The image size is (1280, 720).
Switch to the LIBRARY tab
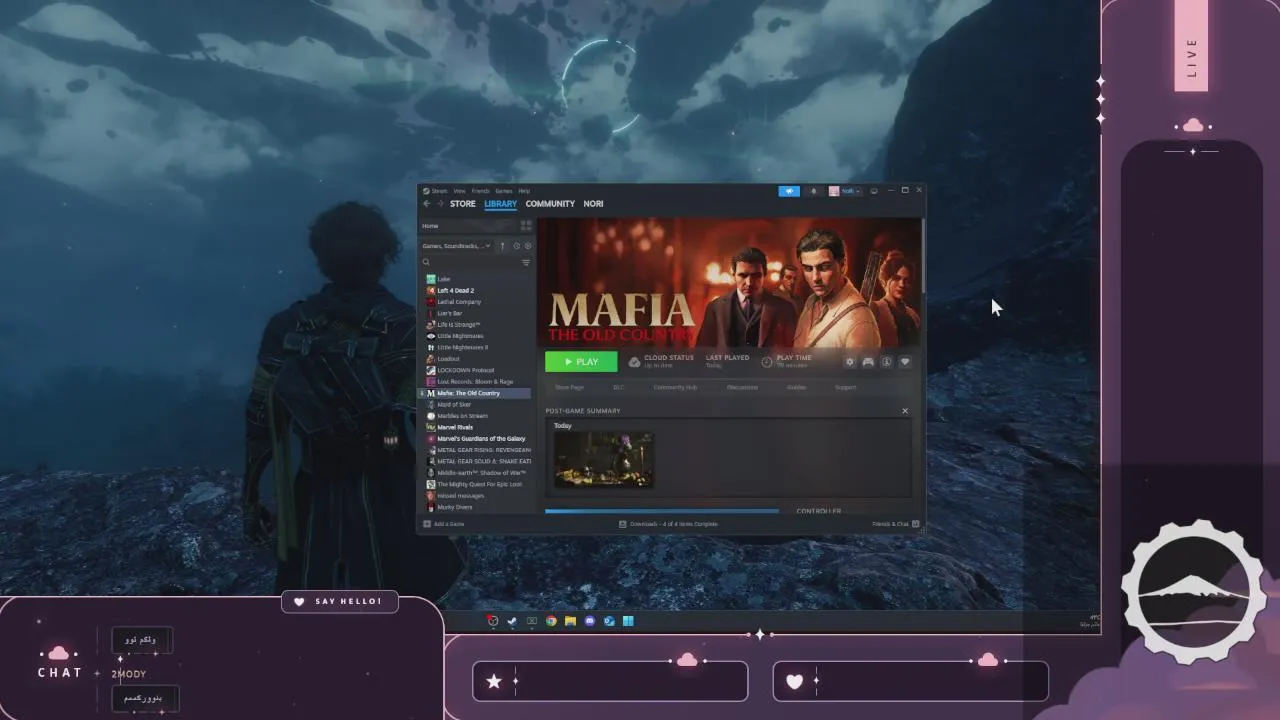point(501,204)
